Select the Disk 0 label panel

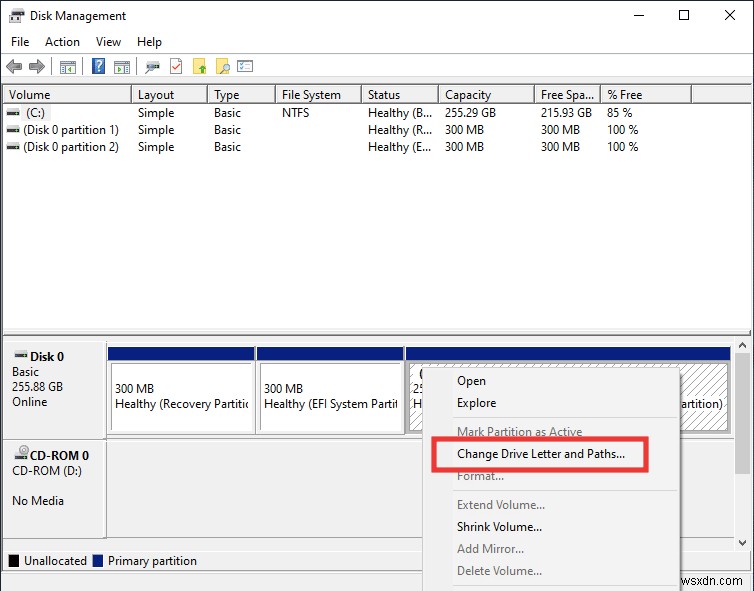tap(54, 390)
